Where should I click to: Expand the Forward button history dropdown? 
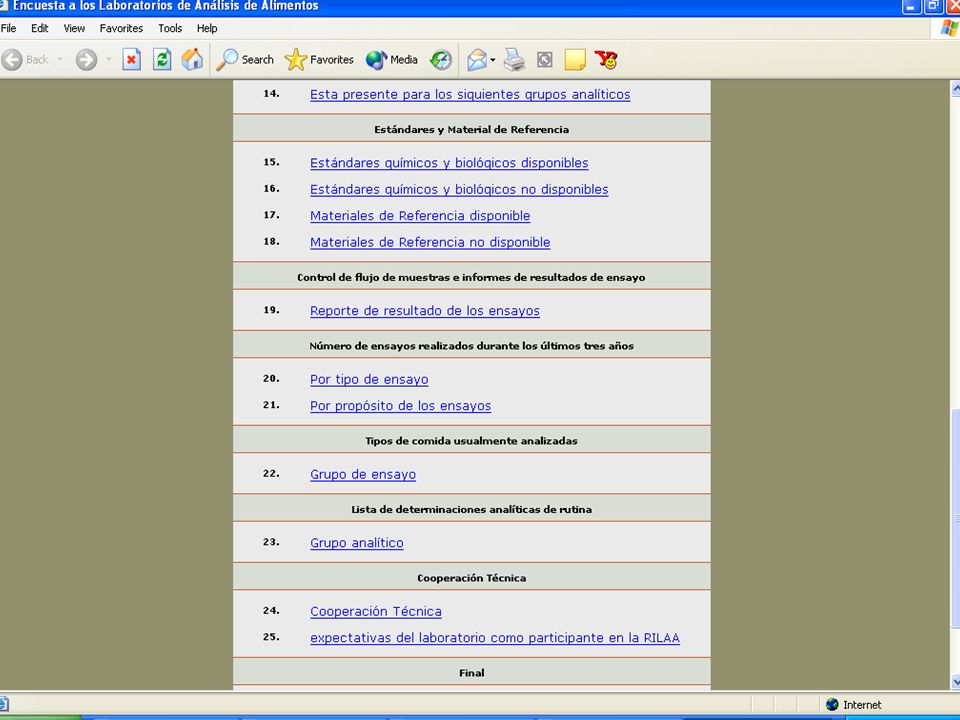[108, 59]
